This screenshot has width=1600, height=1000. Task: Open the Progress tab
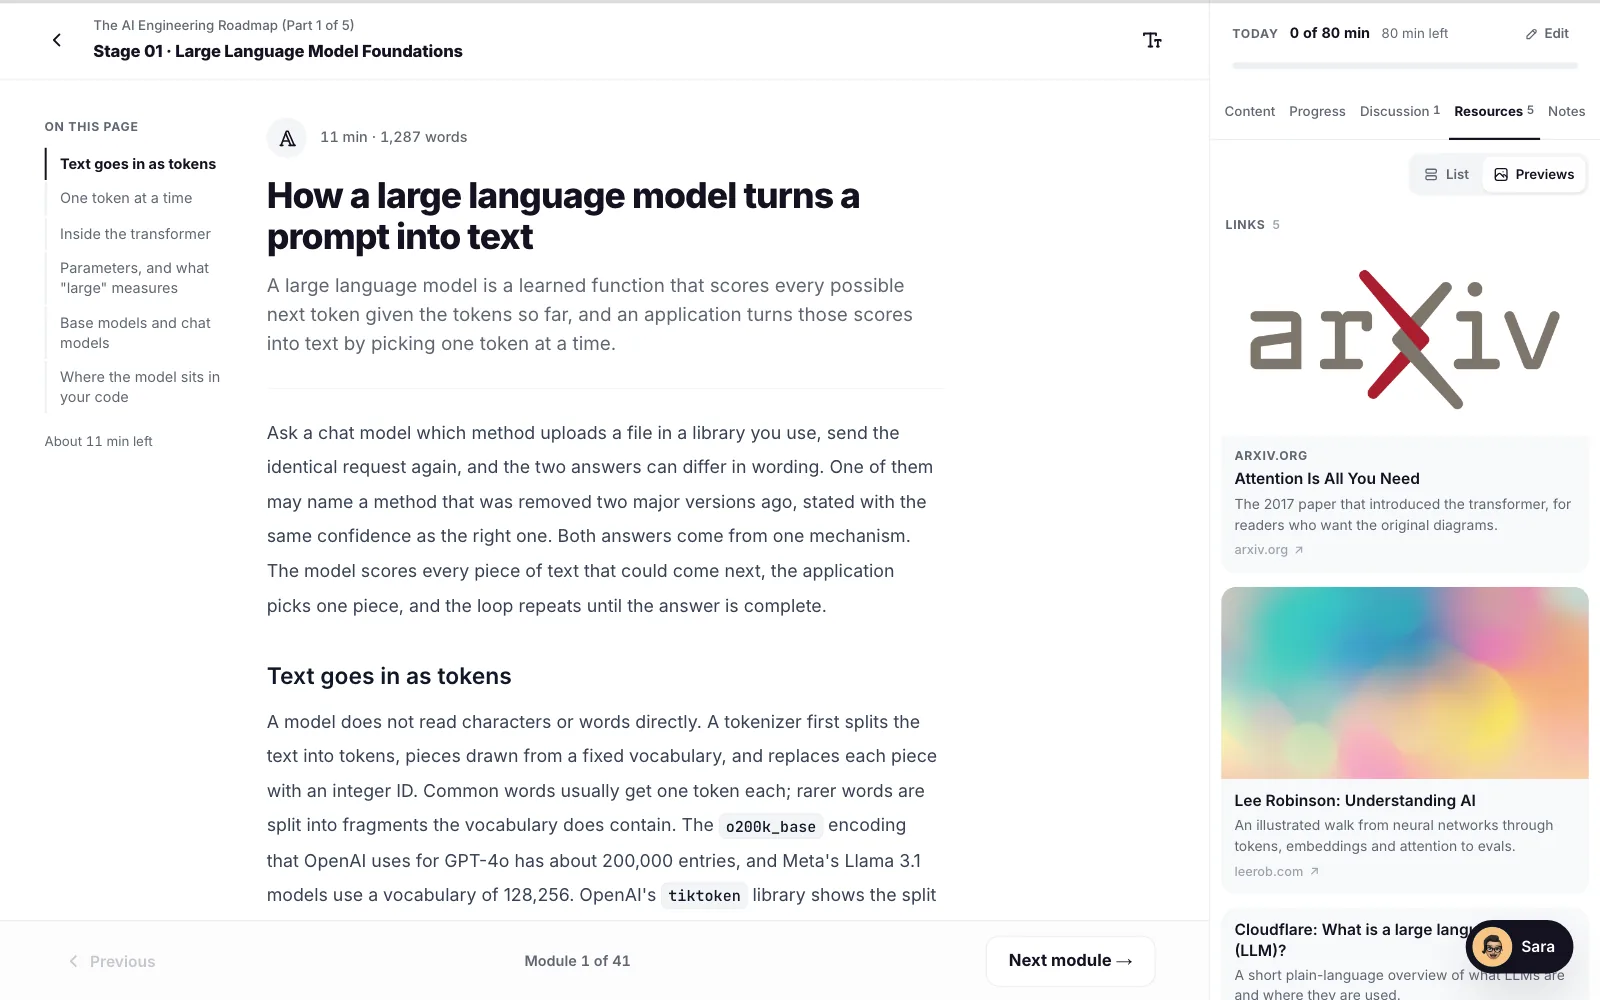(x=1317, y=111)
